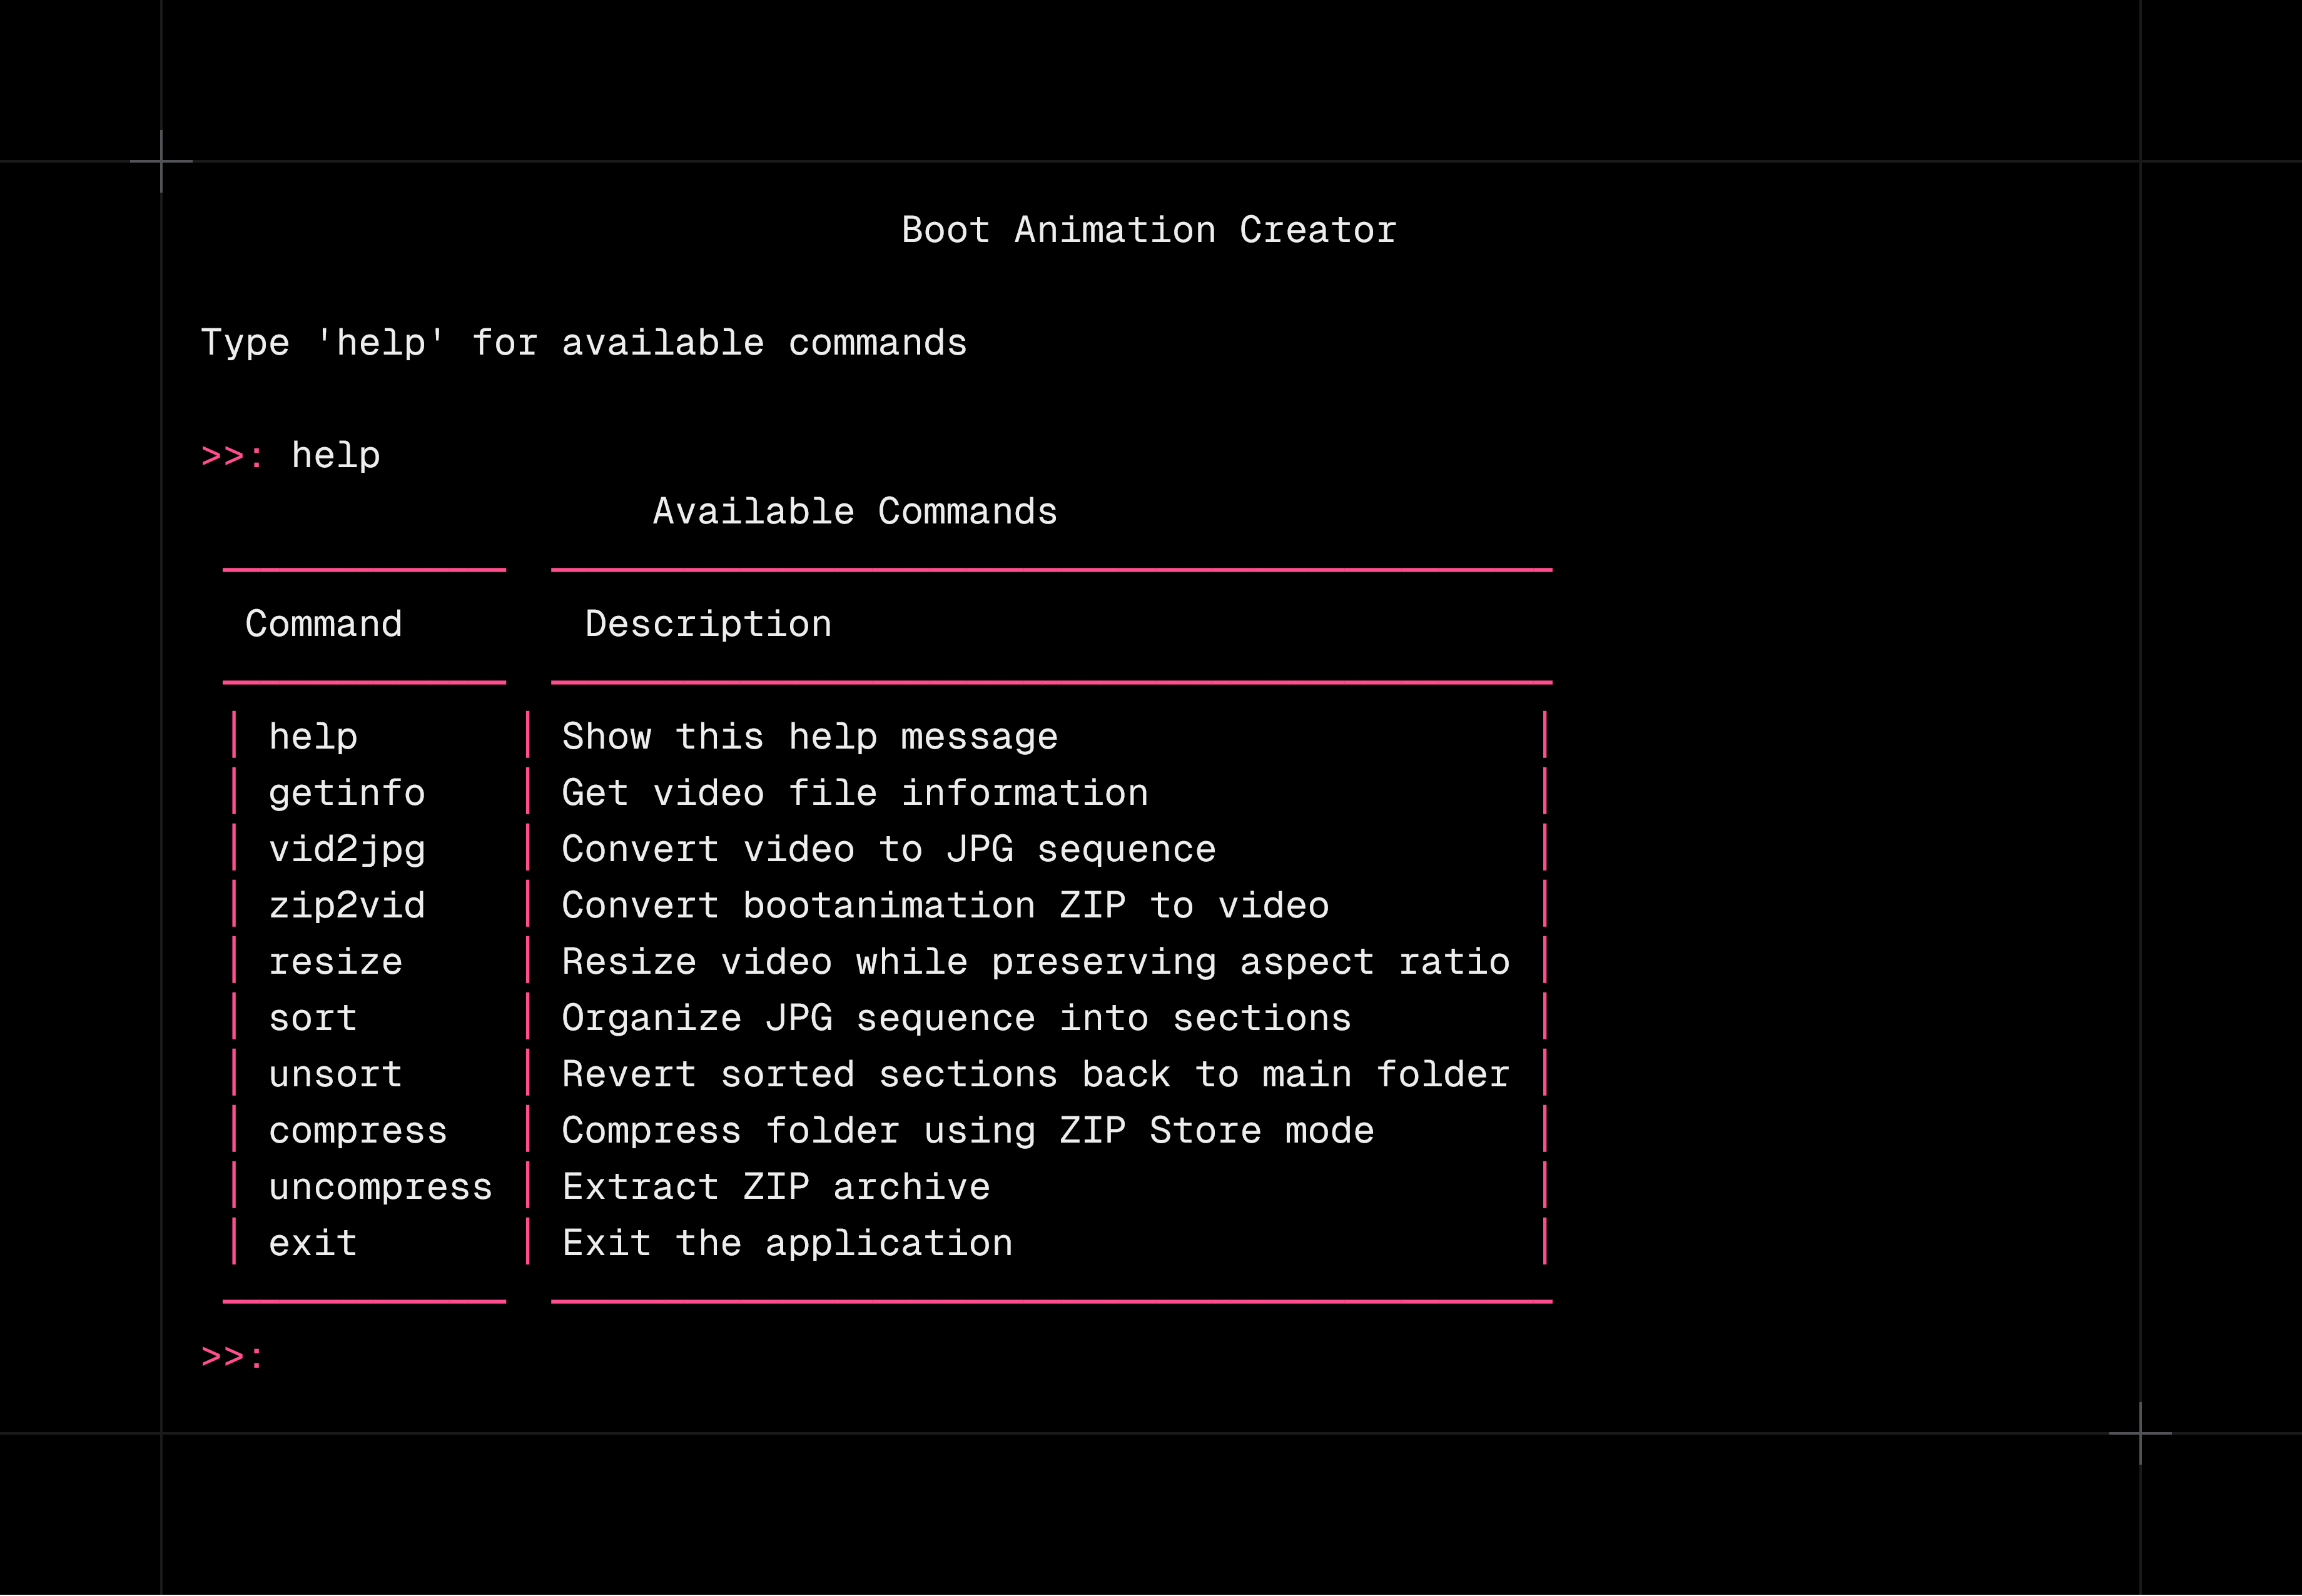Screen dimensions: 2302x1596
Task: Select the 'zip2vid' command cell
Action: (347, 906)
